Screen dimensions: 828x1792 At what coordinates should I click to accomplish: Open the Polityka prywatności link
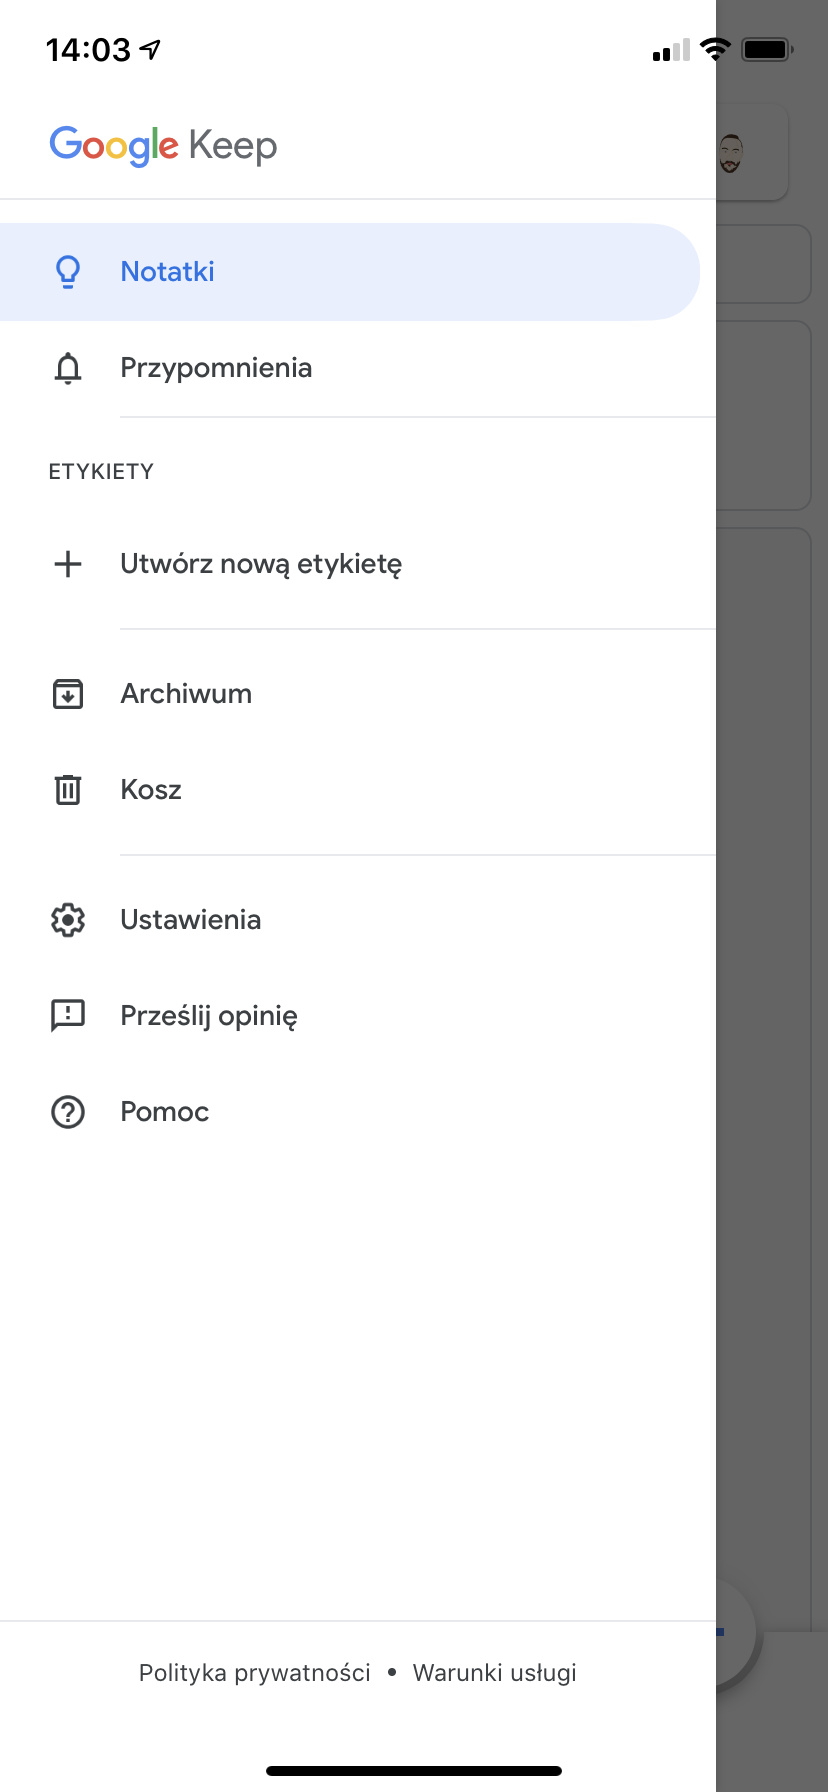point(255,1673)
